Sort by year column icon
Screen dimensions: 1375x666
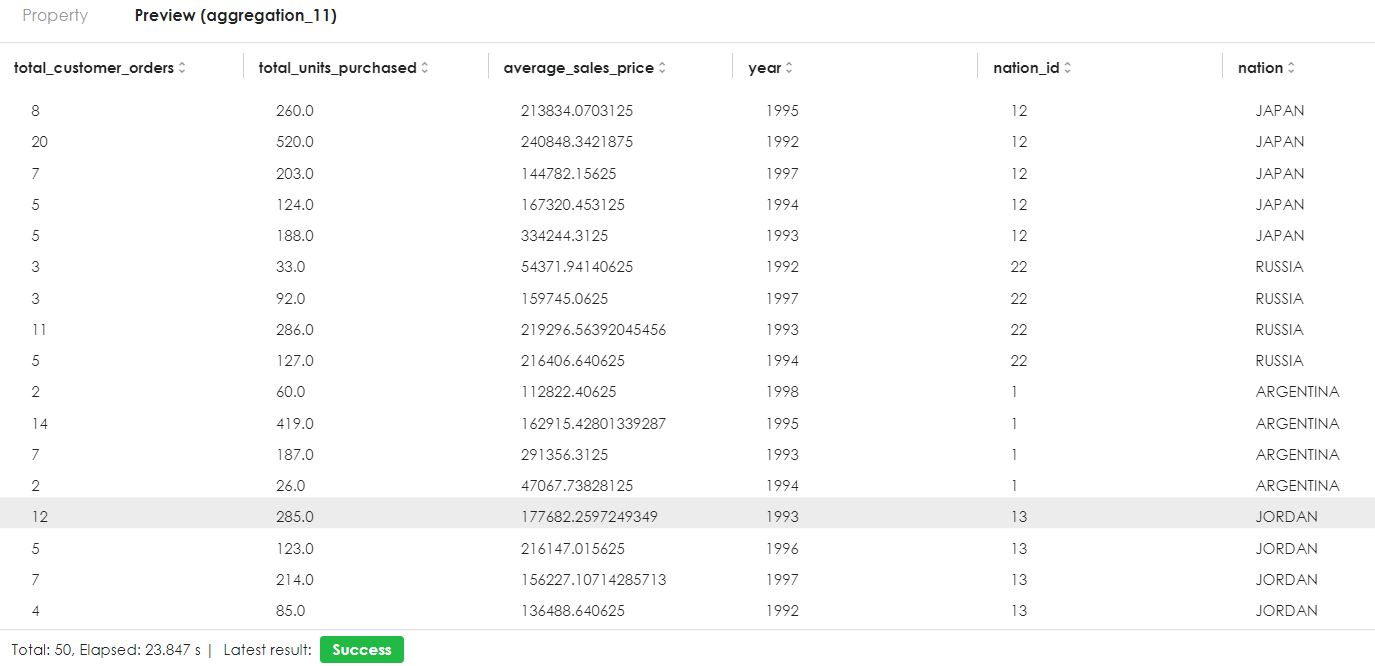tap(789, 68)
